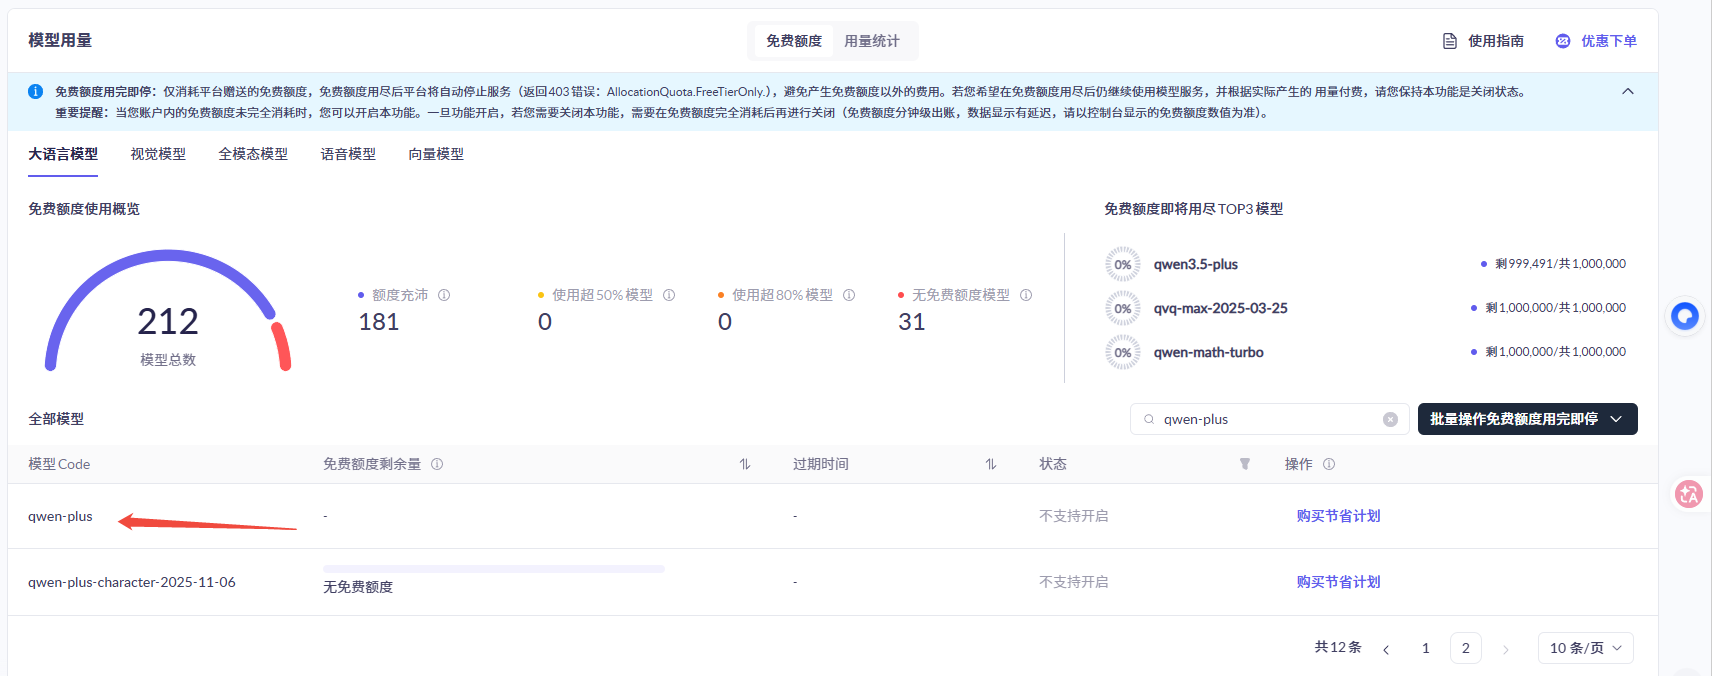Click 购买节省计划 for qwen-plus
Screen dimensions: 1712x676
coord(1338,516)
